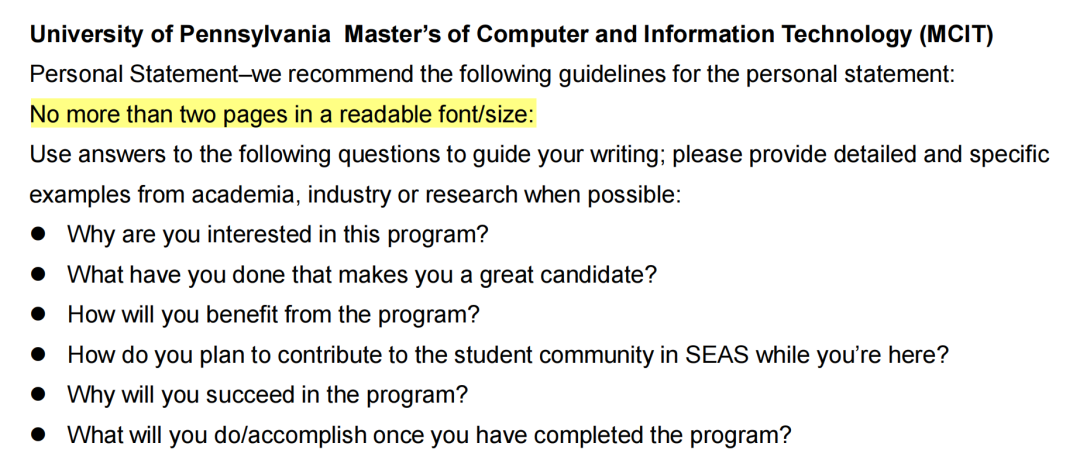Image resolution: width=1080 pixels, height=467 pixels.
Task: Click the bullet before "How do you plan"
Action: point(38,355)
